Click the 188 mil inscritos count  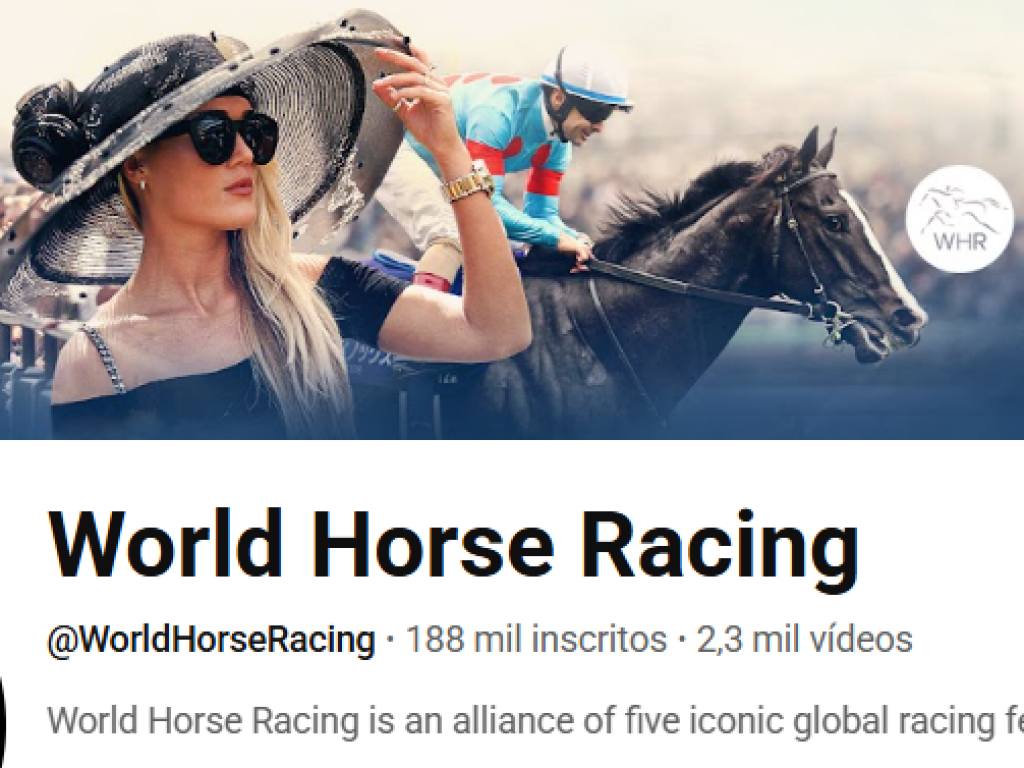tap(537, 639)
